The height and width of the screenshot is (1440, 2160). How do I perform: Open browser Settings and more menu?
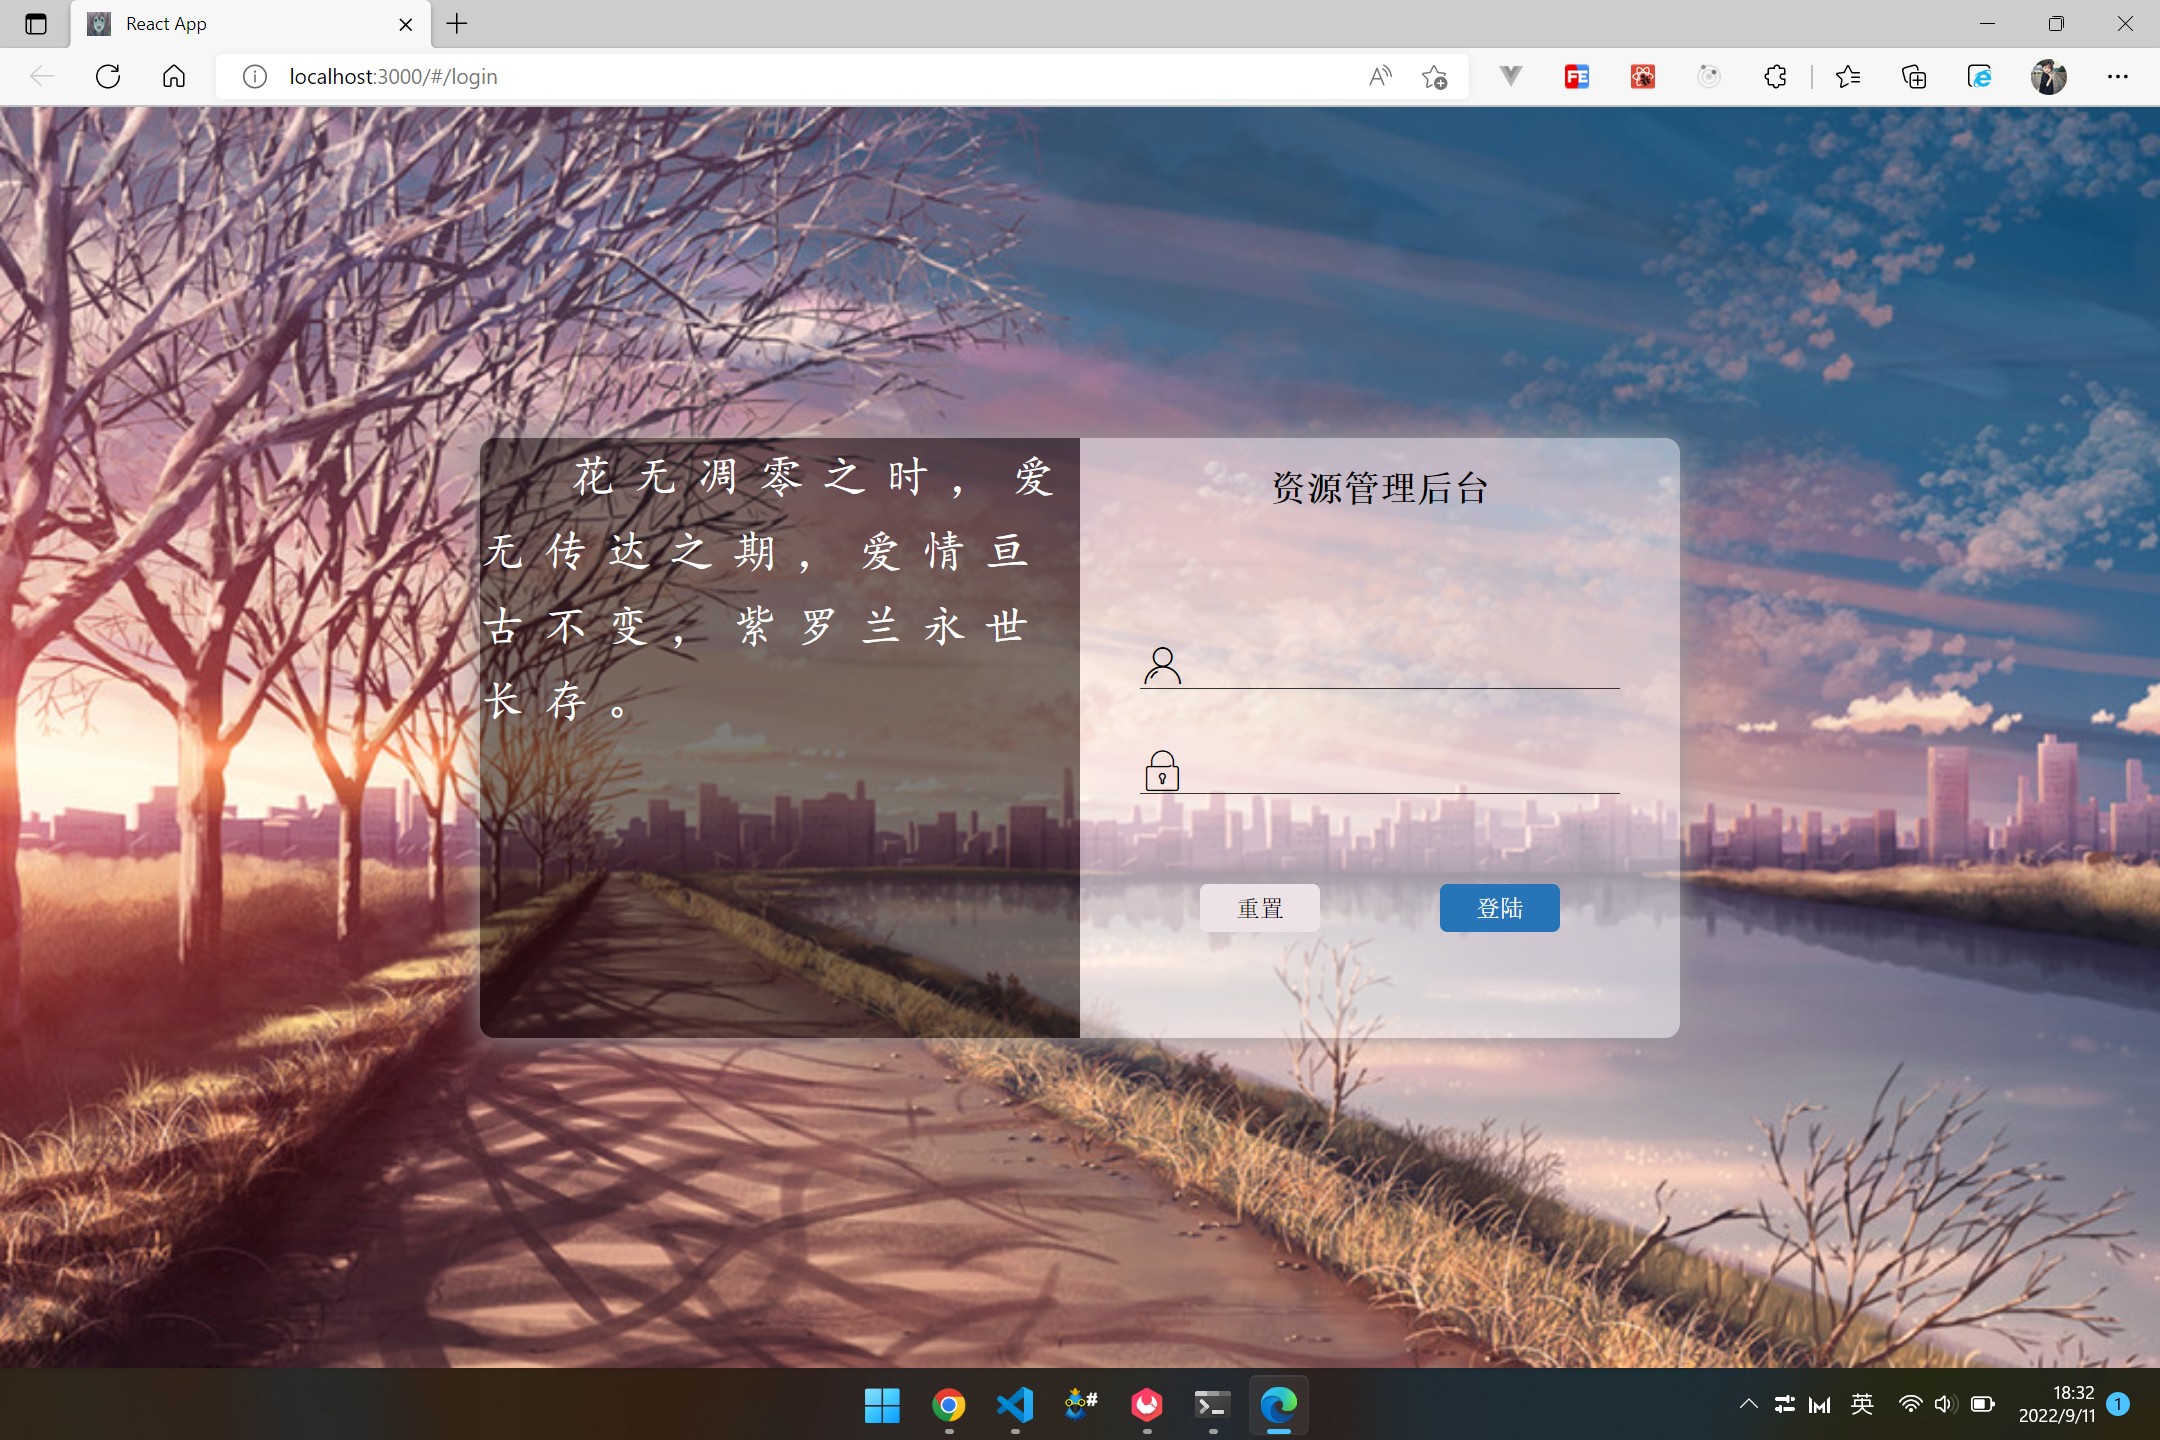pos(2118,77)
